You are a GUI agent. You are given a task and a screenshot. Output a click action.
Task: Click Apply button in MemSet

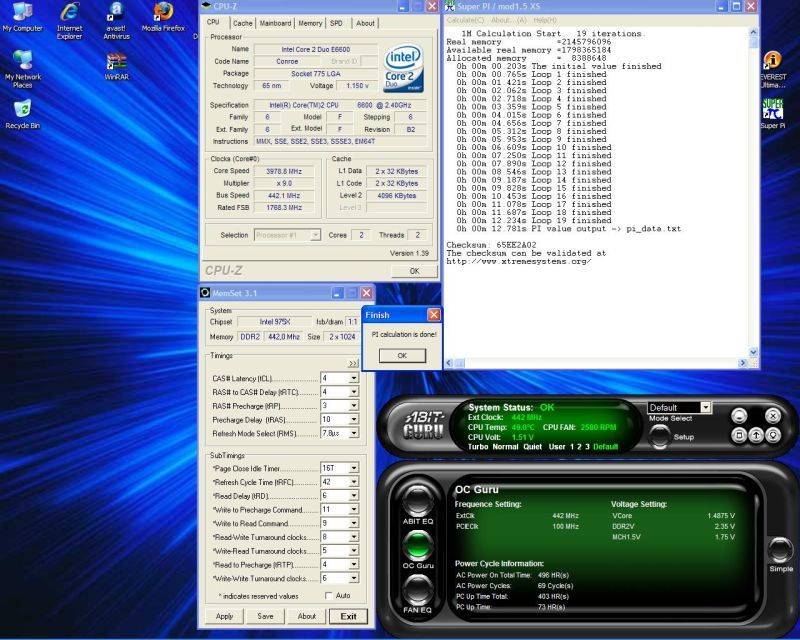point(225,616)
